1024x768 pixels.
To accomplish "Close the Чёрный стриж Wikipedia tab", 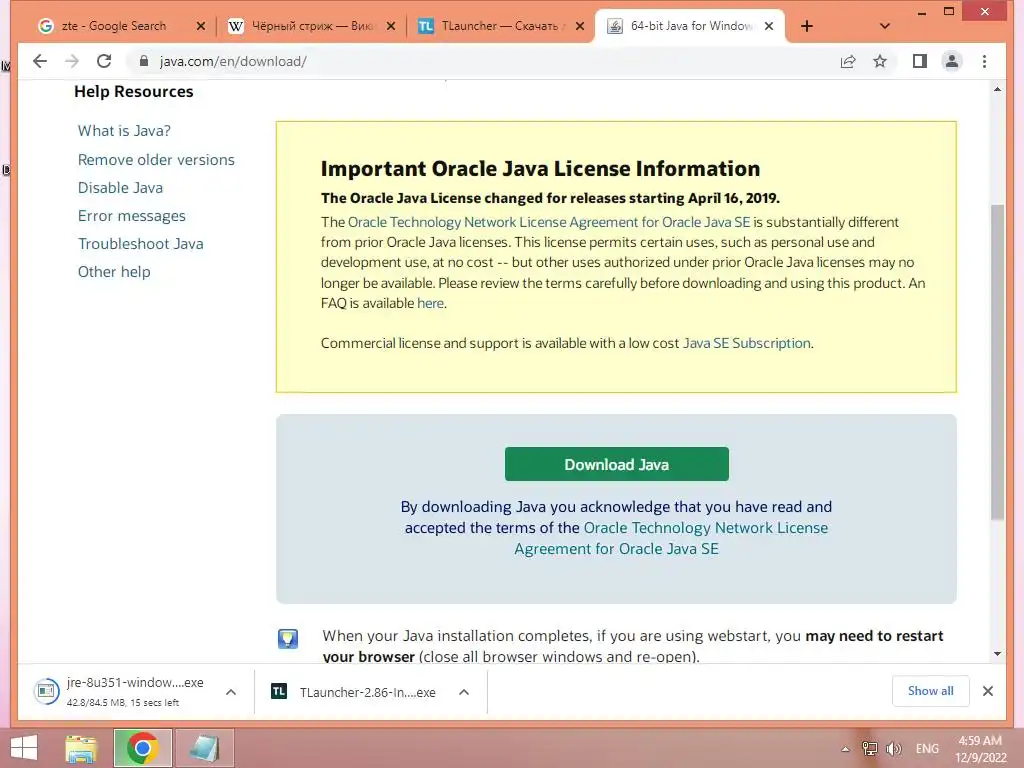I will click(391, 26).
